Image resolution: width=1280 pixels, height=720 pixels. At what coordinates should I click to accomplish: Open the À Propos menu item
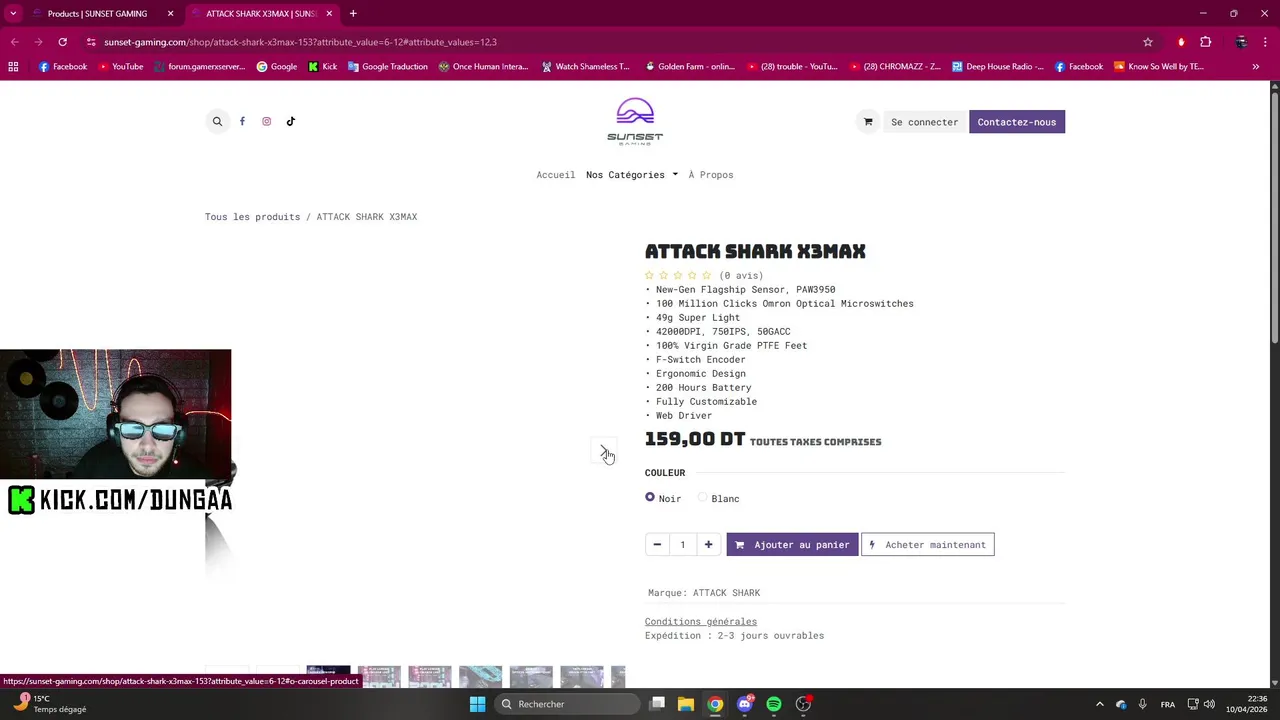[711, 175]
